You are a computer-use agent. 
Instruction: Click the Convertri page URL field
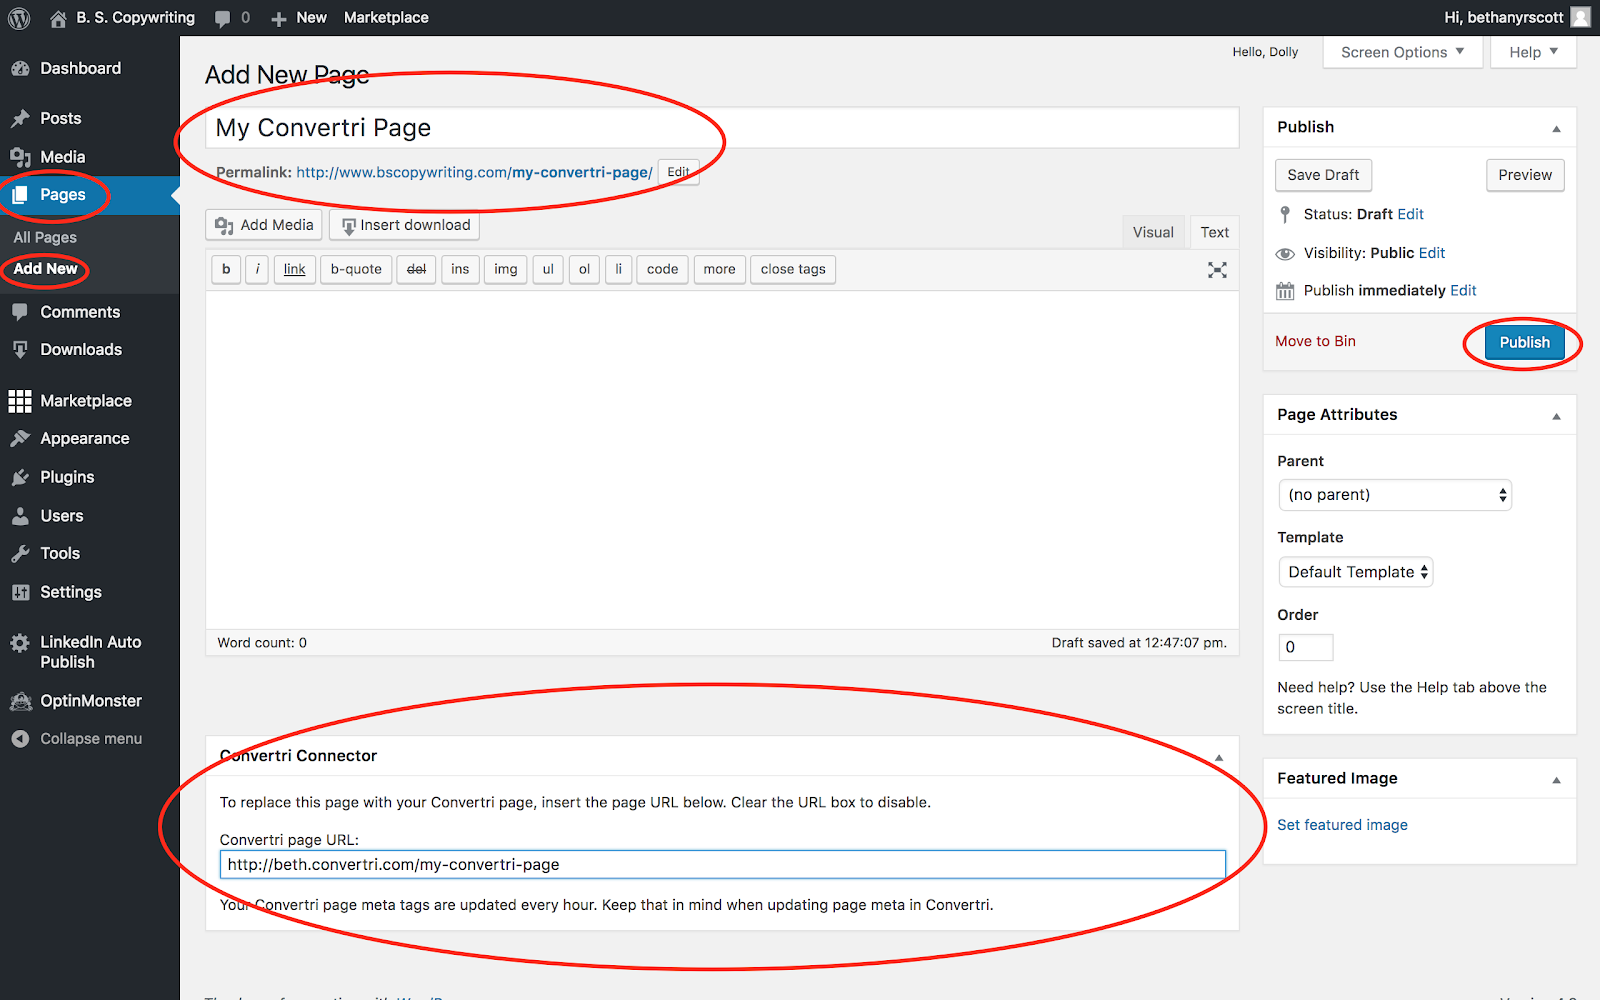pos(722,864)
